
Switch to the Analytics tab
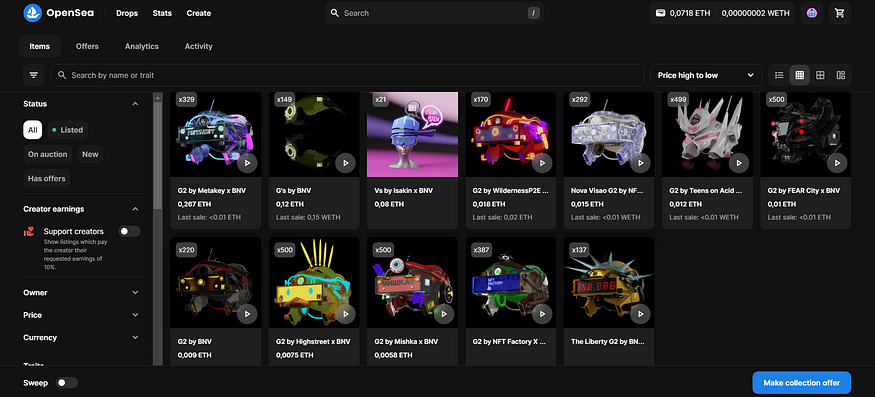pyautogui.click(x=142, y=46)
